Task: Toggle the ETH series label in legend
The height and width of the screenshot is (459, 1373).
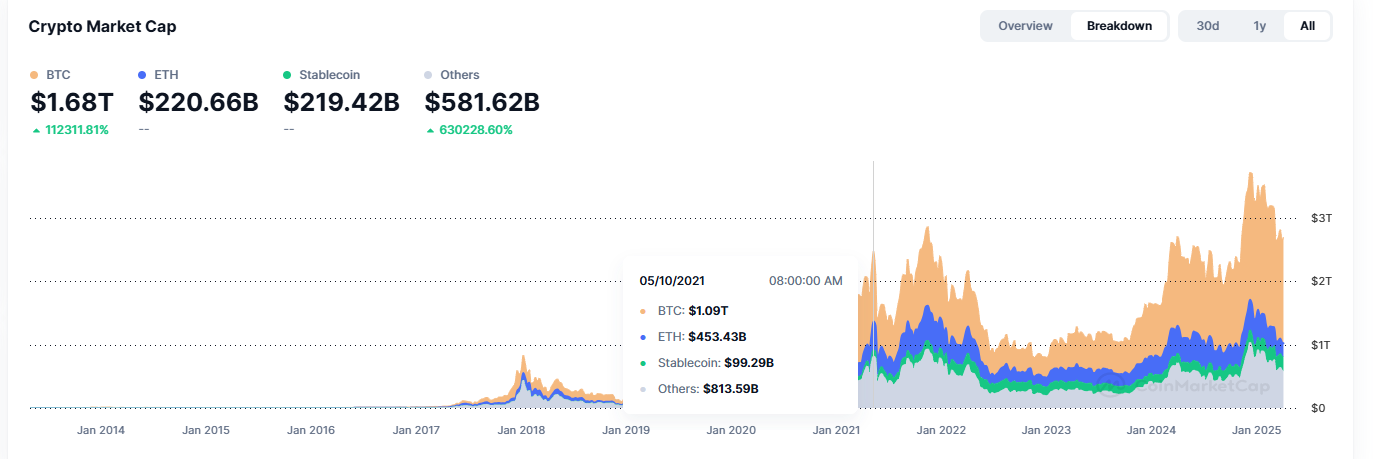Action: coord(167,75)
